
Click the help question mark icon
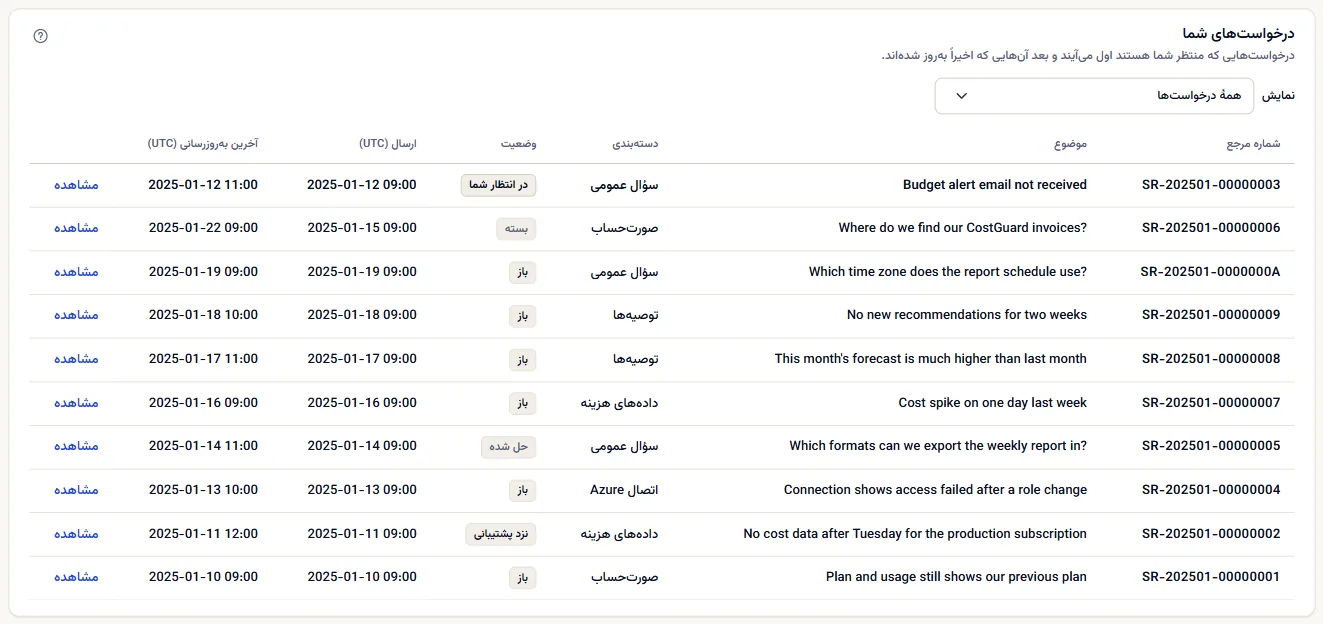point(41,36)
